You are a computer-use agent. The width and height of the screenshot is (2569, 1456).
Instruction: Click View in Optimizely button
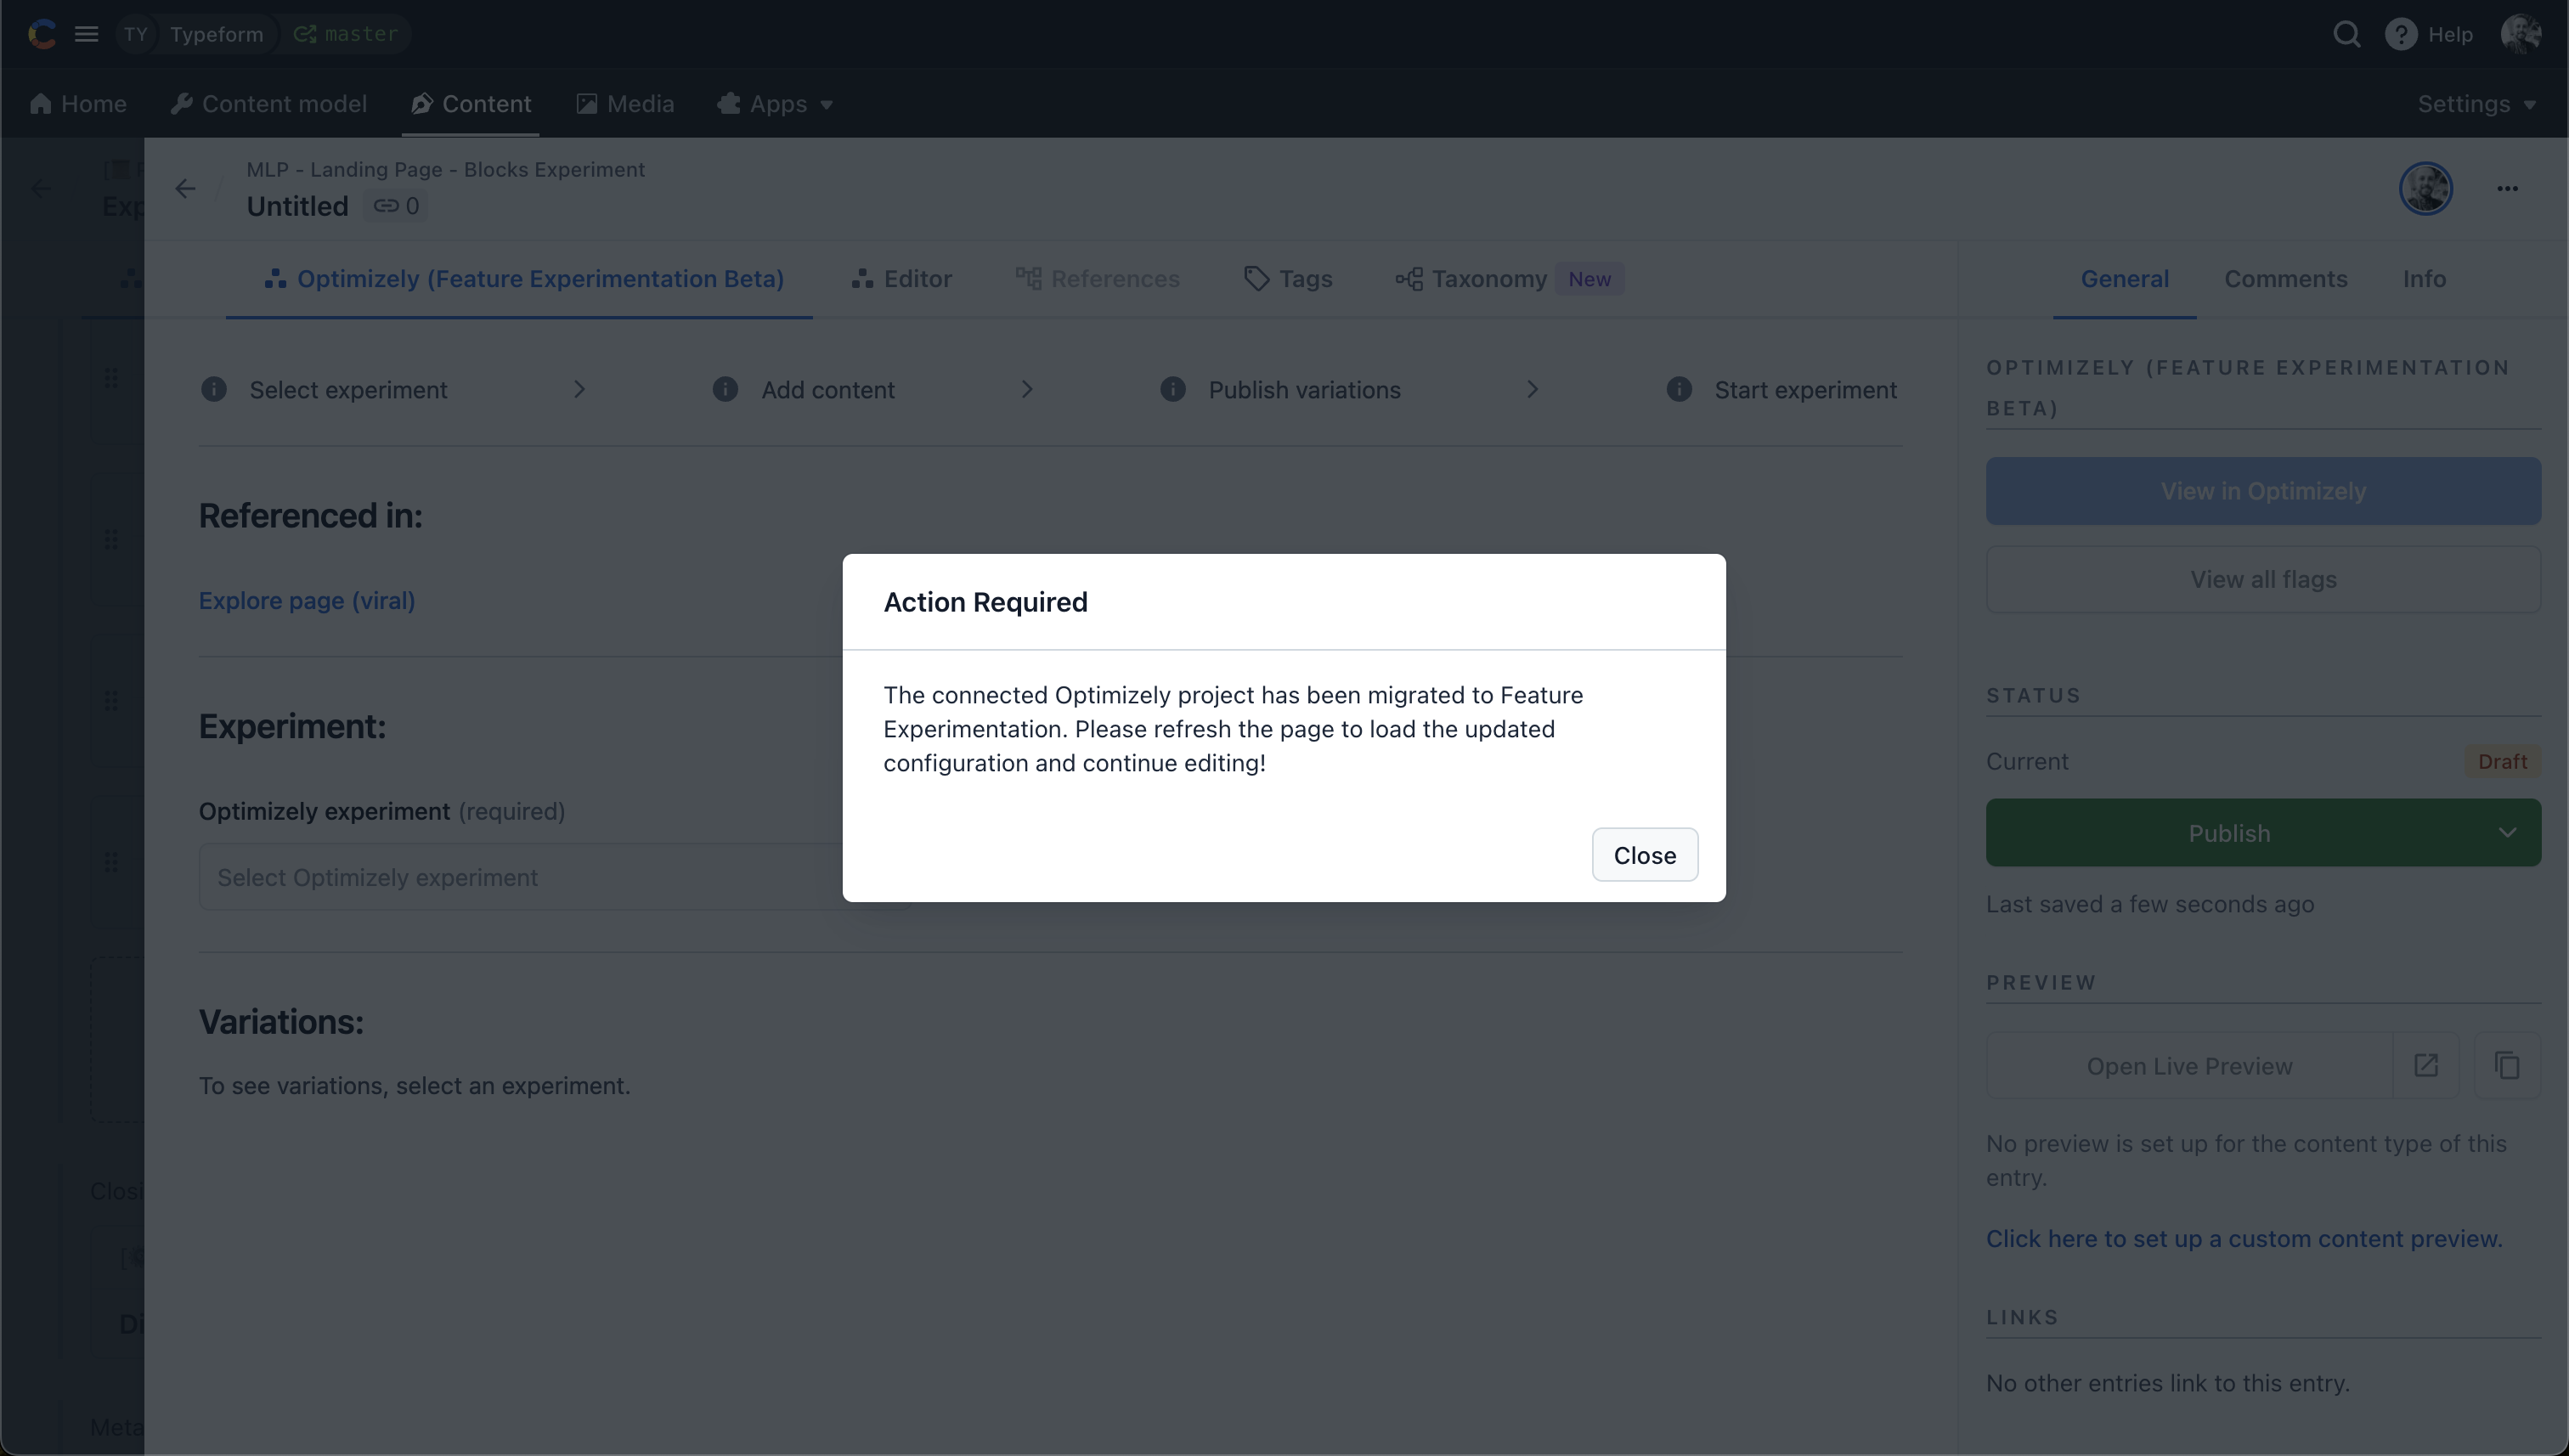pos(2263,491)
